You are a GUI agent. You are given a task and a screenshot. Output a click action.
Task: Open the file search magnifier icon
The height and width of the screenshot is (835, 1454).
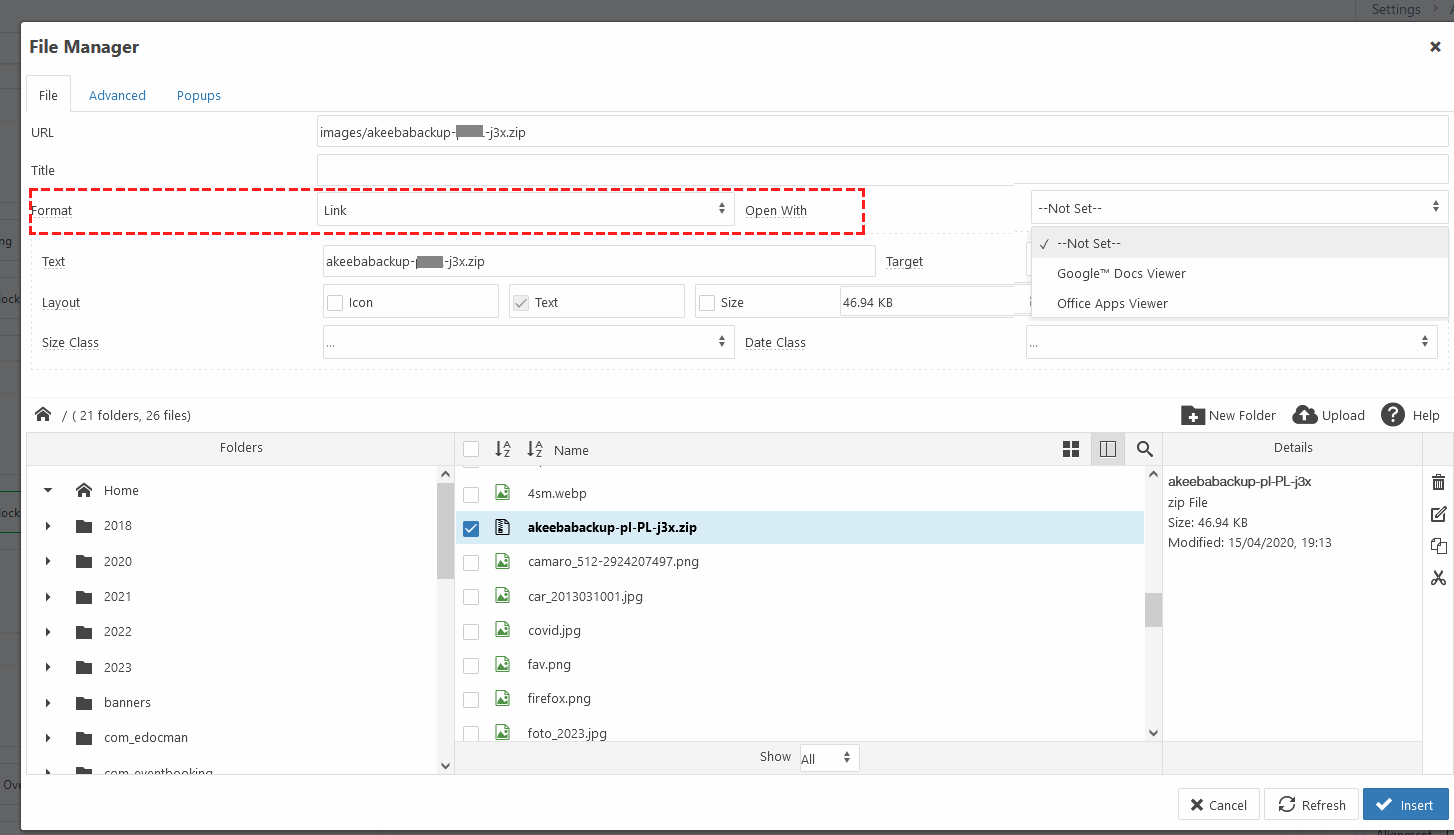[1144, 449]
